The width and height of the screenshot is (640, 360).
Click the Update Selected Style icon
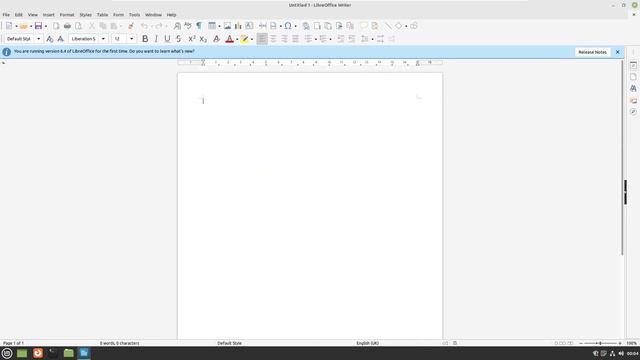[50, 39]
